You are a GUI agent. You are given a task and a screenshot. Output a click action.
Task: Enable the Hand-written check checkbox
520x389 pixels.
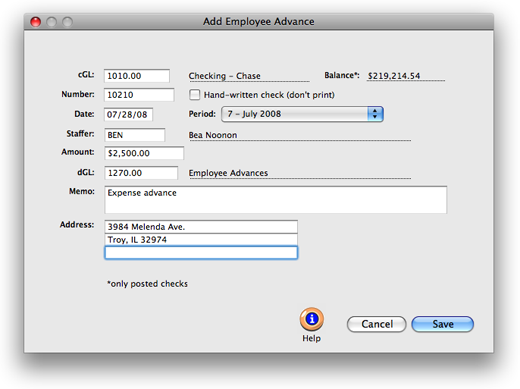point(195,95)
